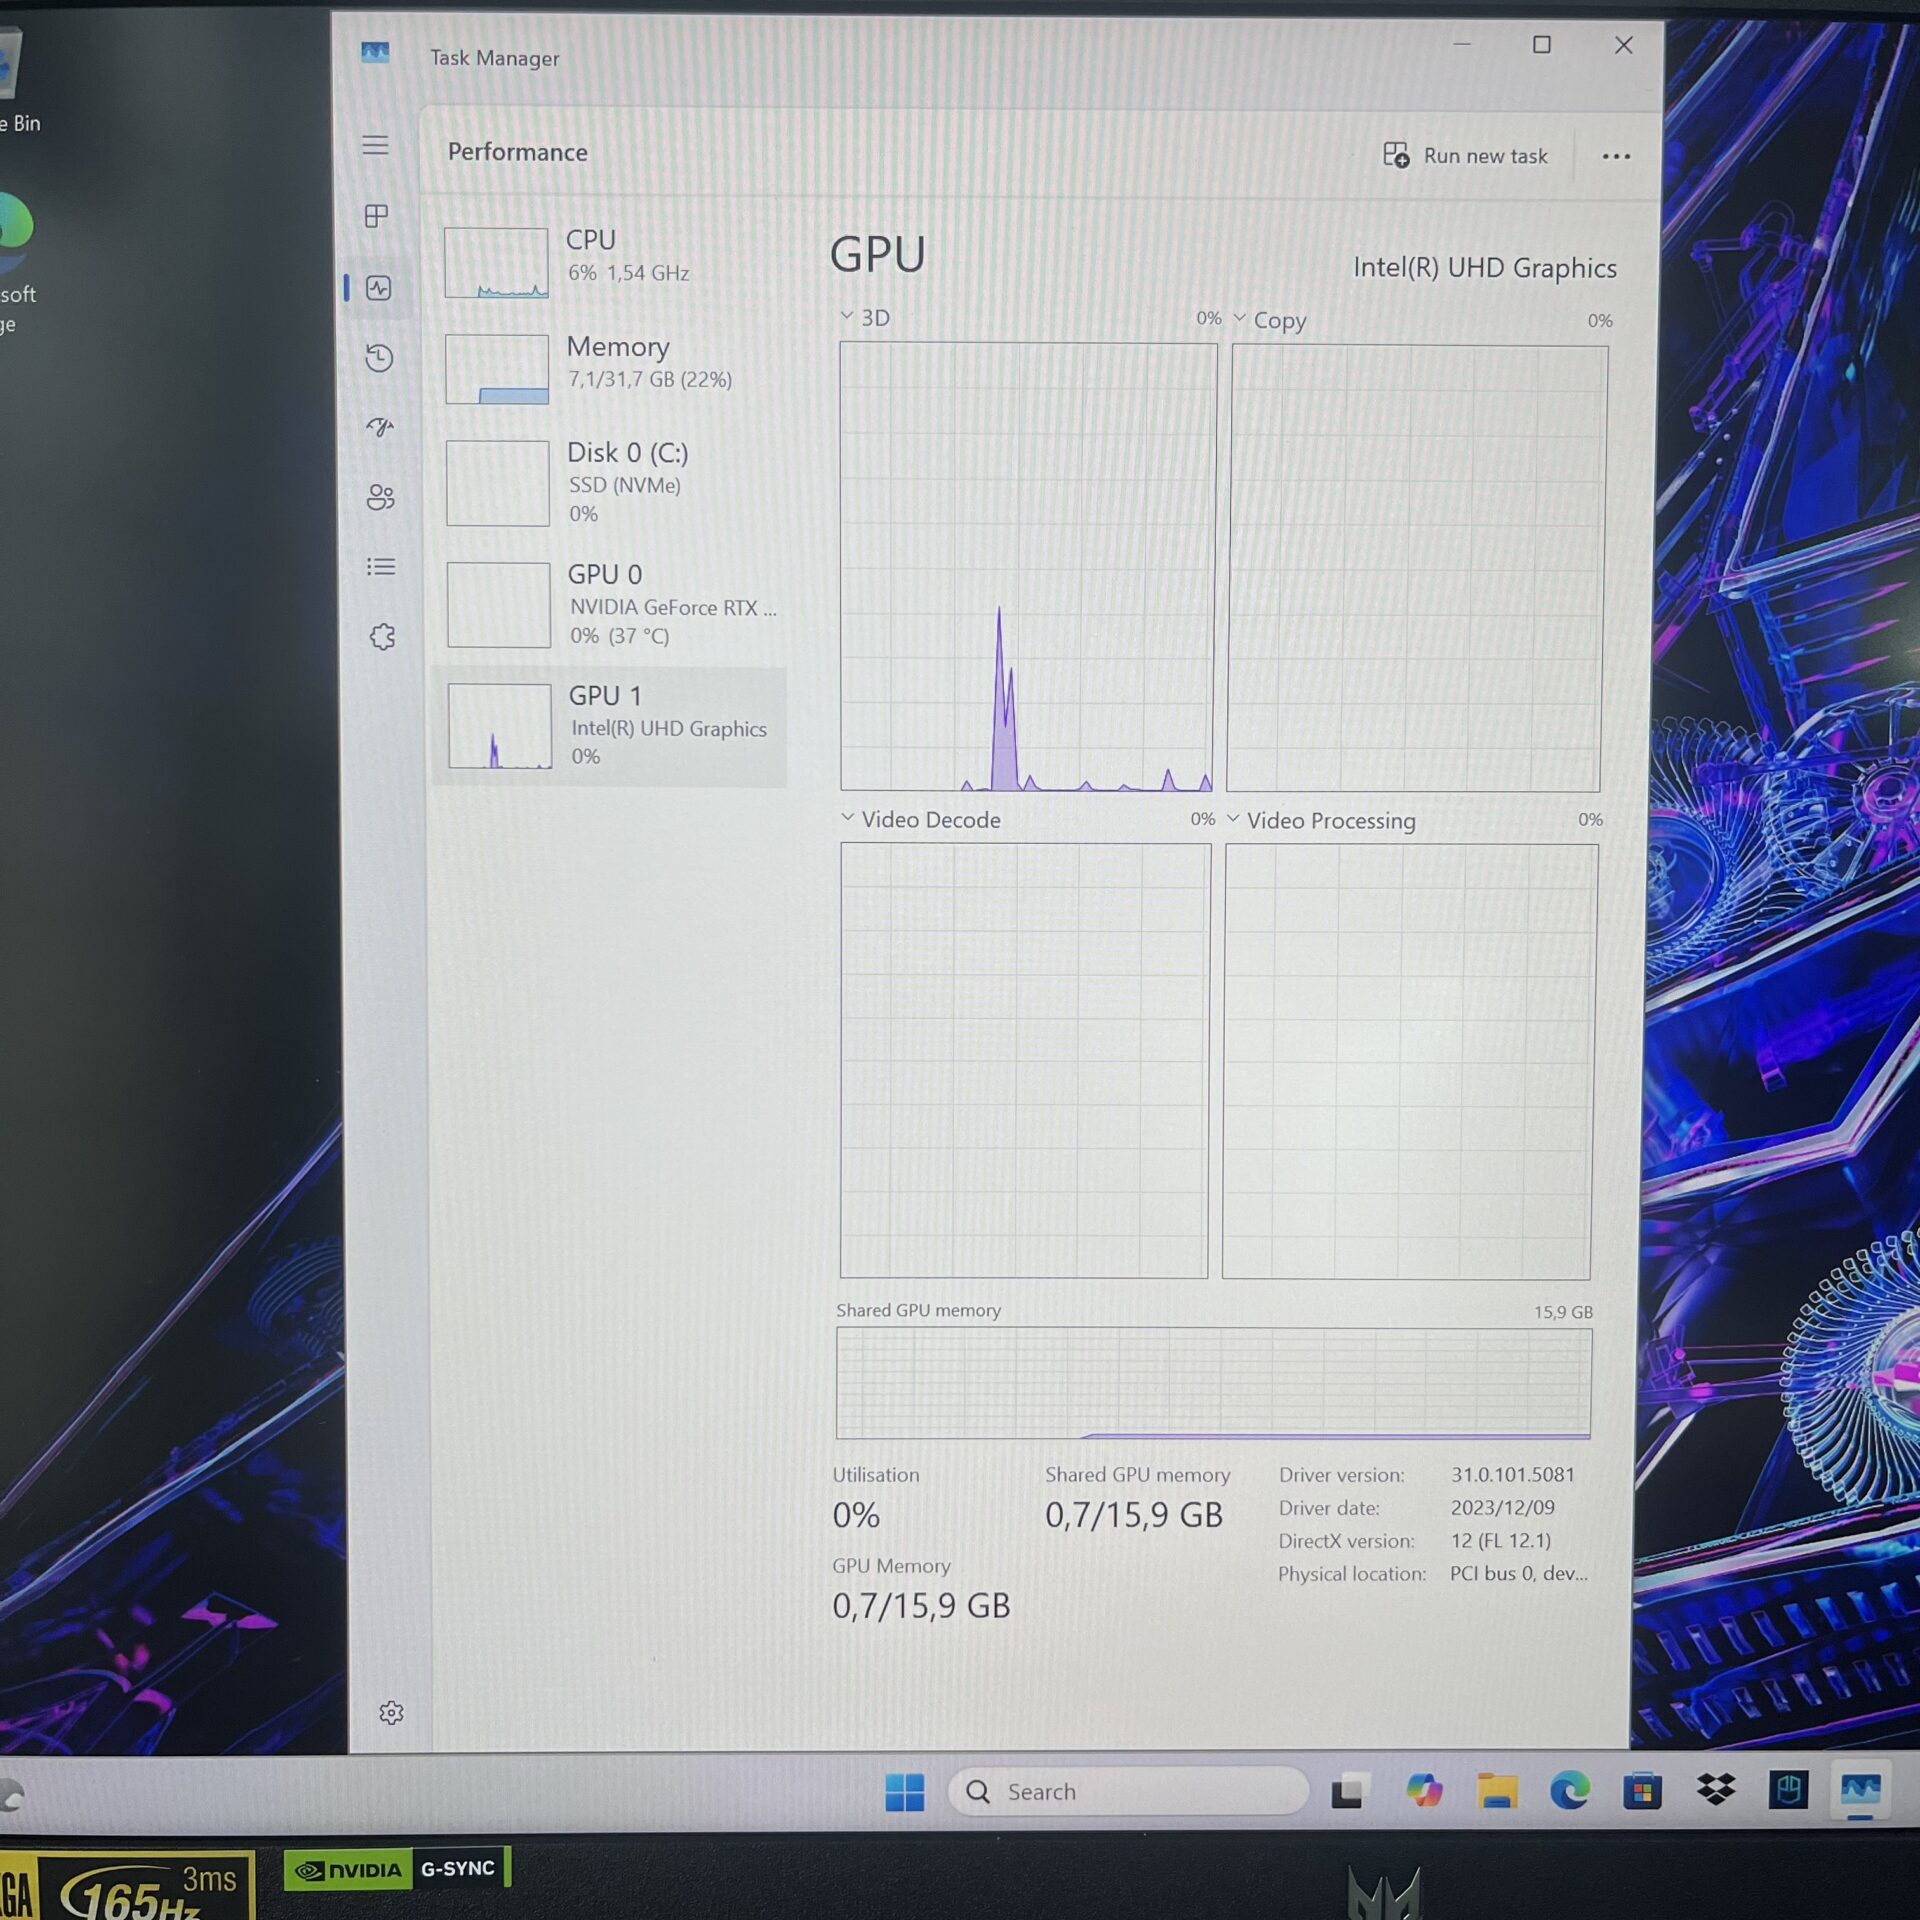Click the driver date 2023/12/09

(1503, 1507)
